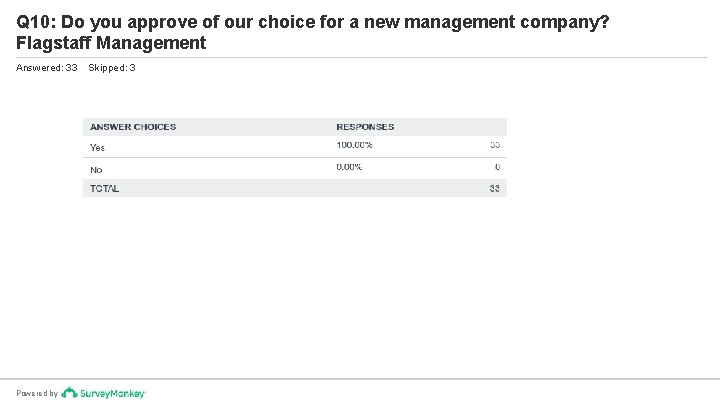Click the Yes row count of 33
The image size is (720, 405).
(x=495, y=145)
